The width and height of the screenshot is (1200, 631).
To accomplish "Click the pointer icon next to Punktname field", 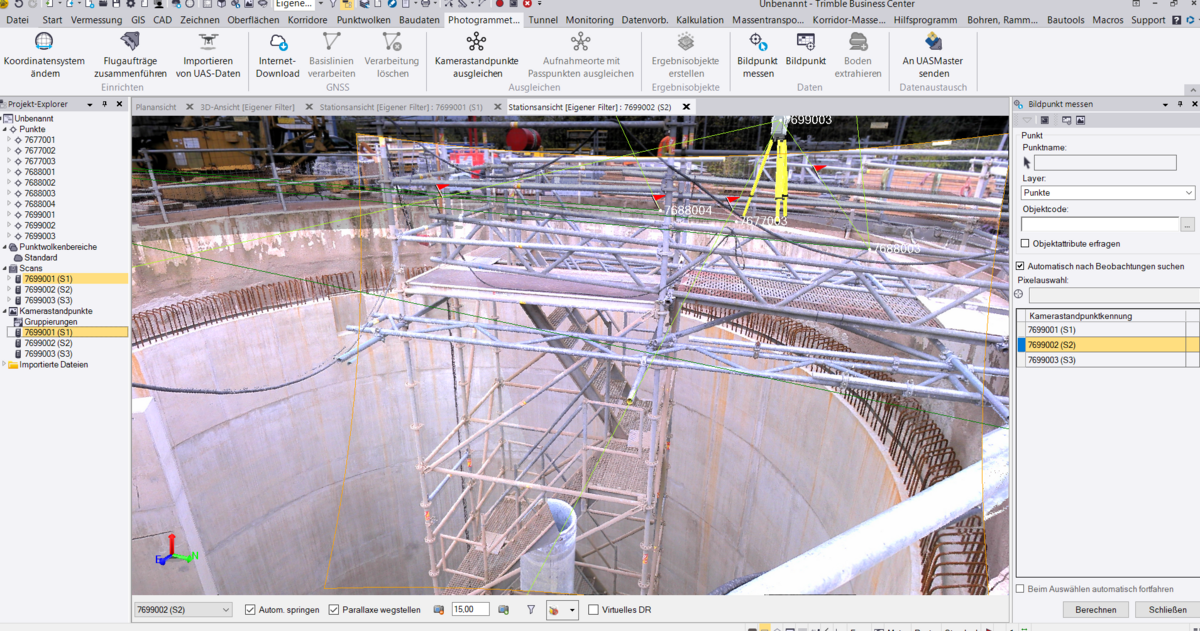I will [1027, 162].
